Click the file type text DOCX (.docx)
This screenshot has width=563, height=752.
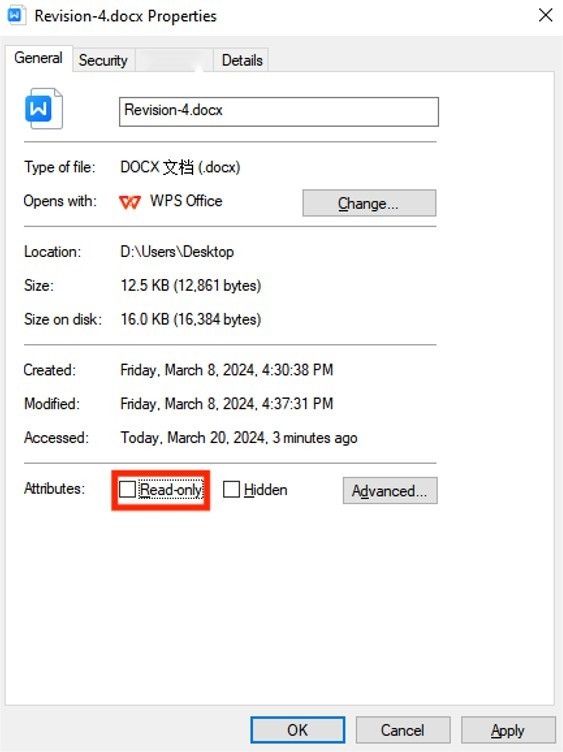[x=180, y=167]
